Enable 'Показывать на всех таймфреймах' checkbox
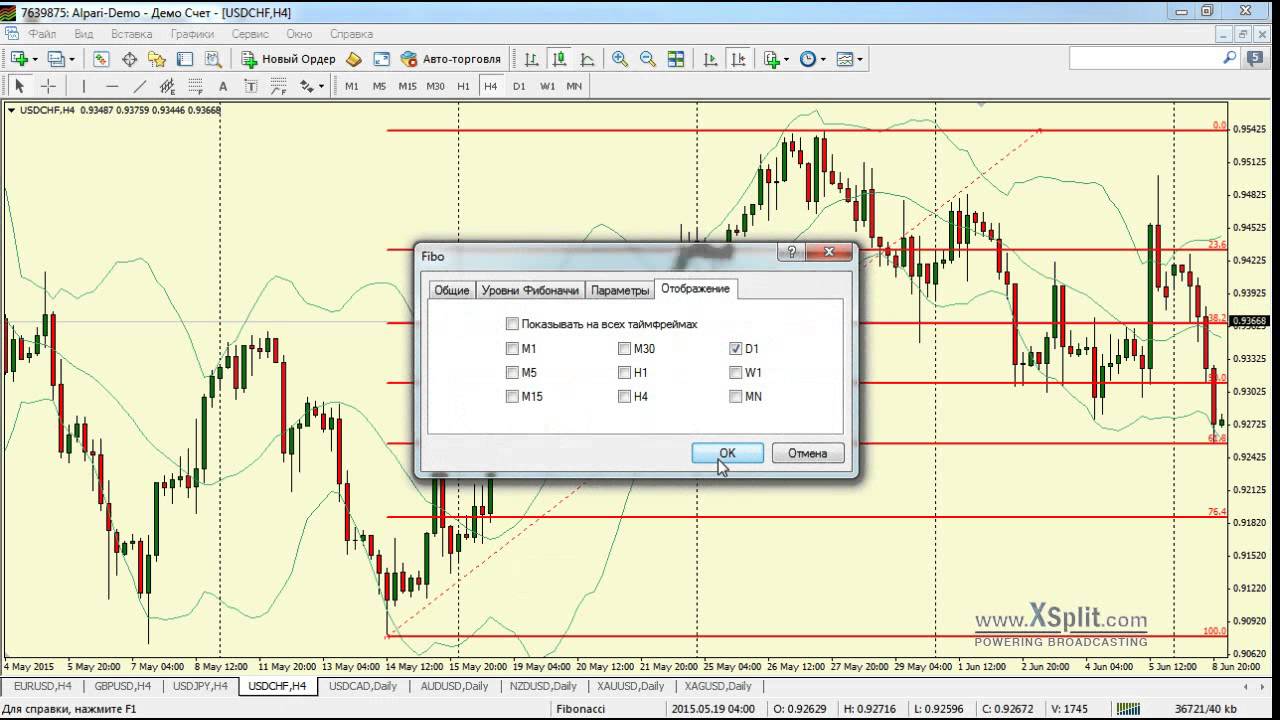 point(512,324)
